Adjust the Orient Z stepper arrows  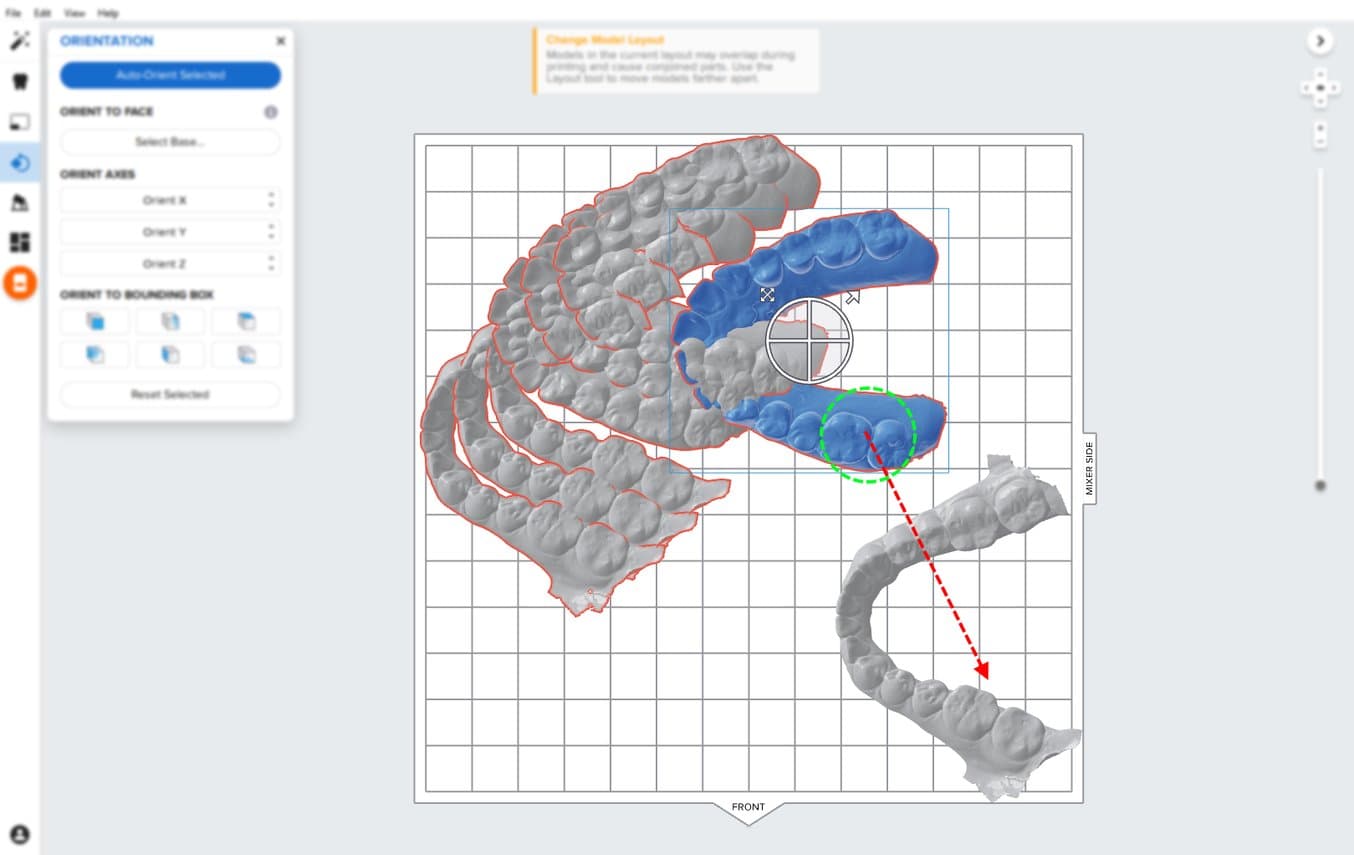point(271,264)
